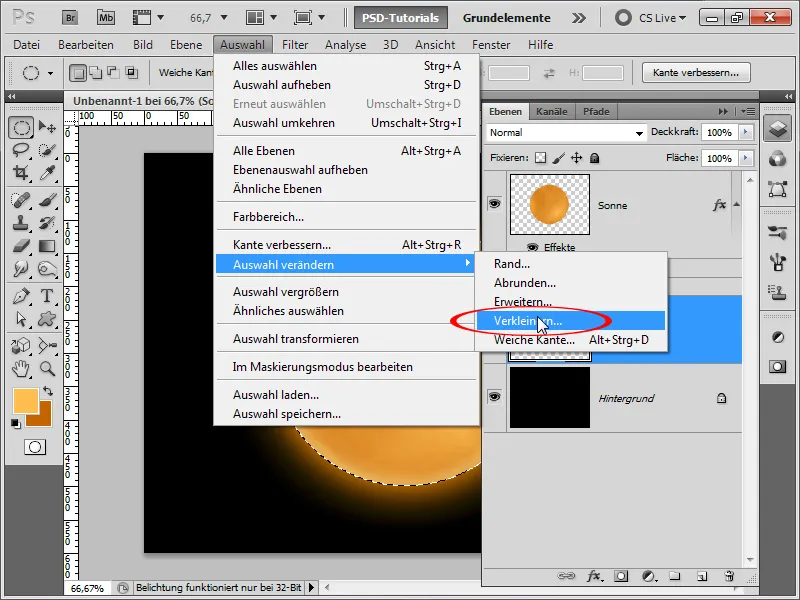Select the Spot Healing Brush tool
The height and width of the screenshot is (600, 800).
pyautogui.click(x=21, y=199)
